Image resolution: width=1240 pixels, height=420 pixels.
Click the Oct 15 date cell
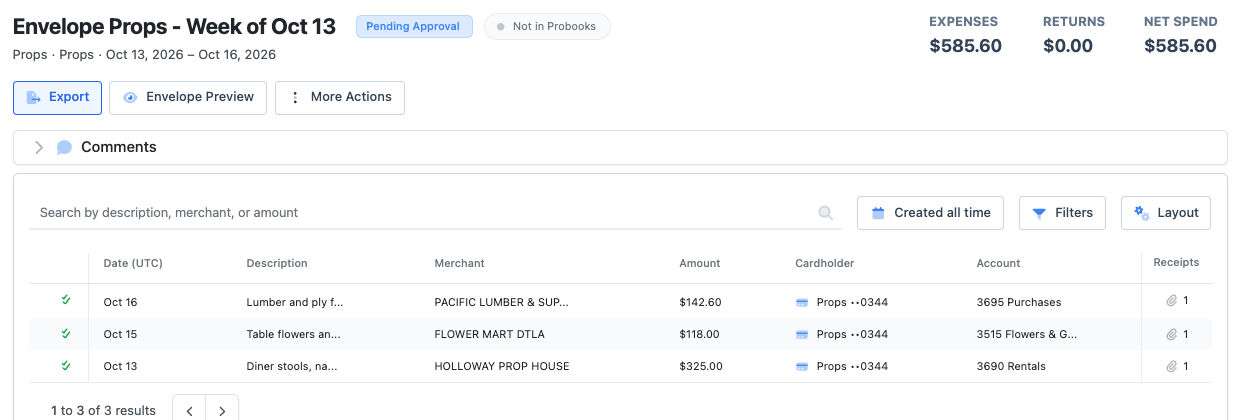120,334
